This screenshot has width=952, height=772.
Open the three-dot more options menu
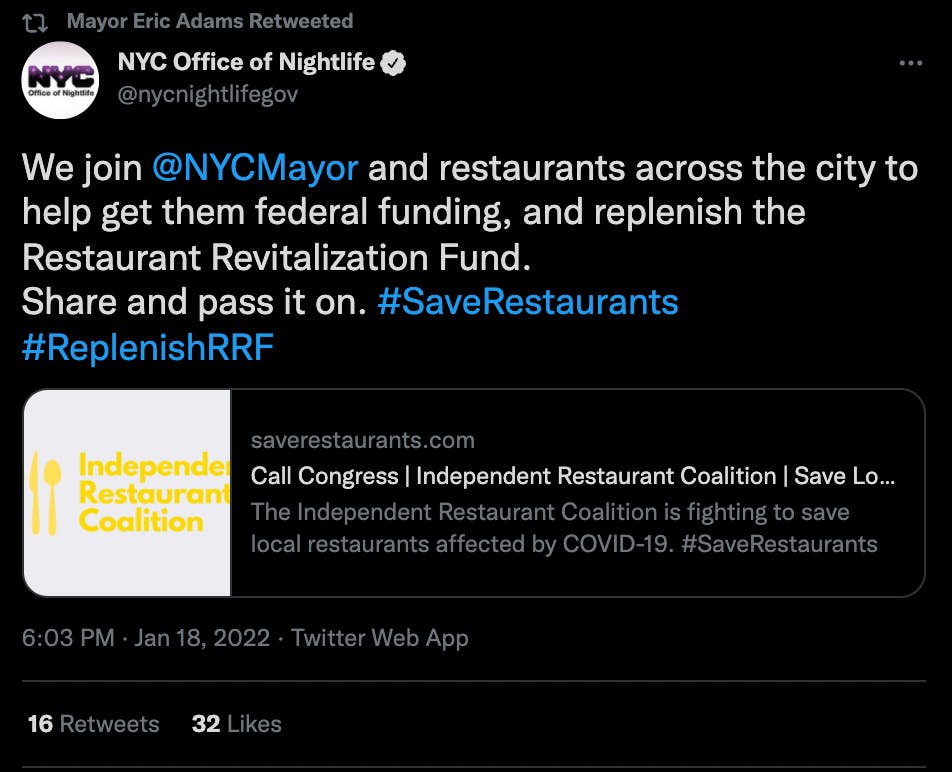[x=910, y=63]
